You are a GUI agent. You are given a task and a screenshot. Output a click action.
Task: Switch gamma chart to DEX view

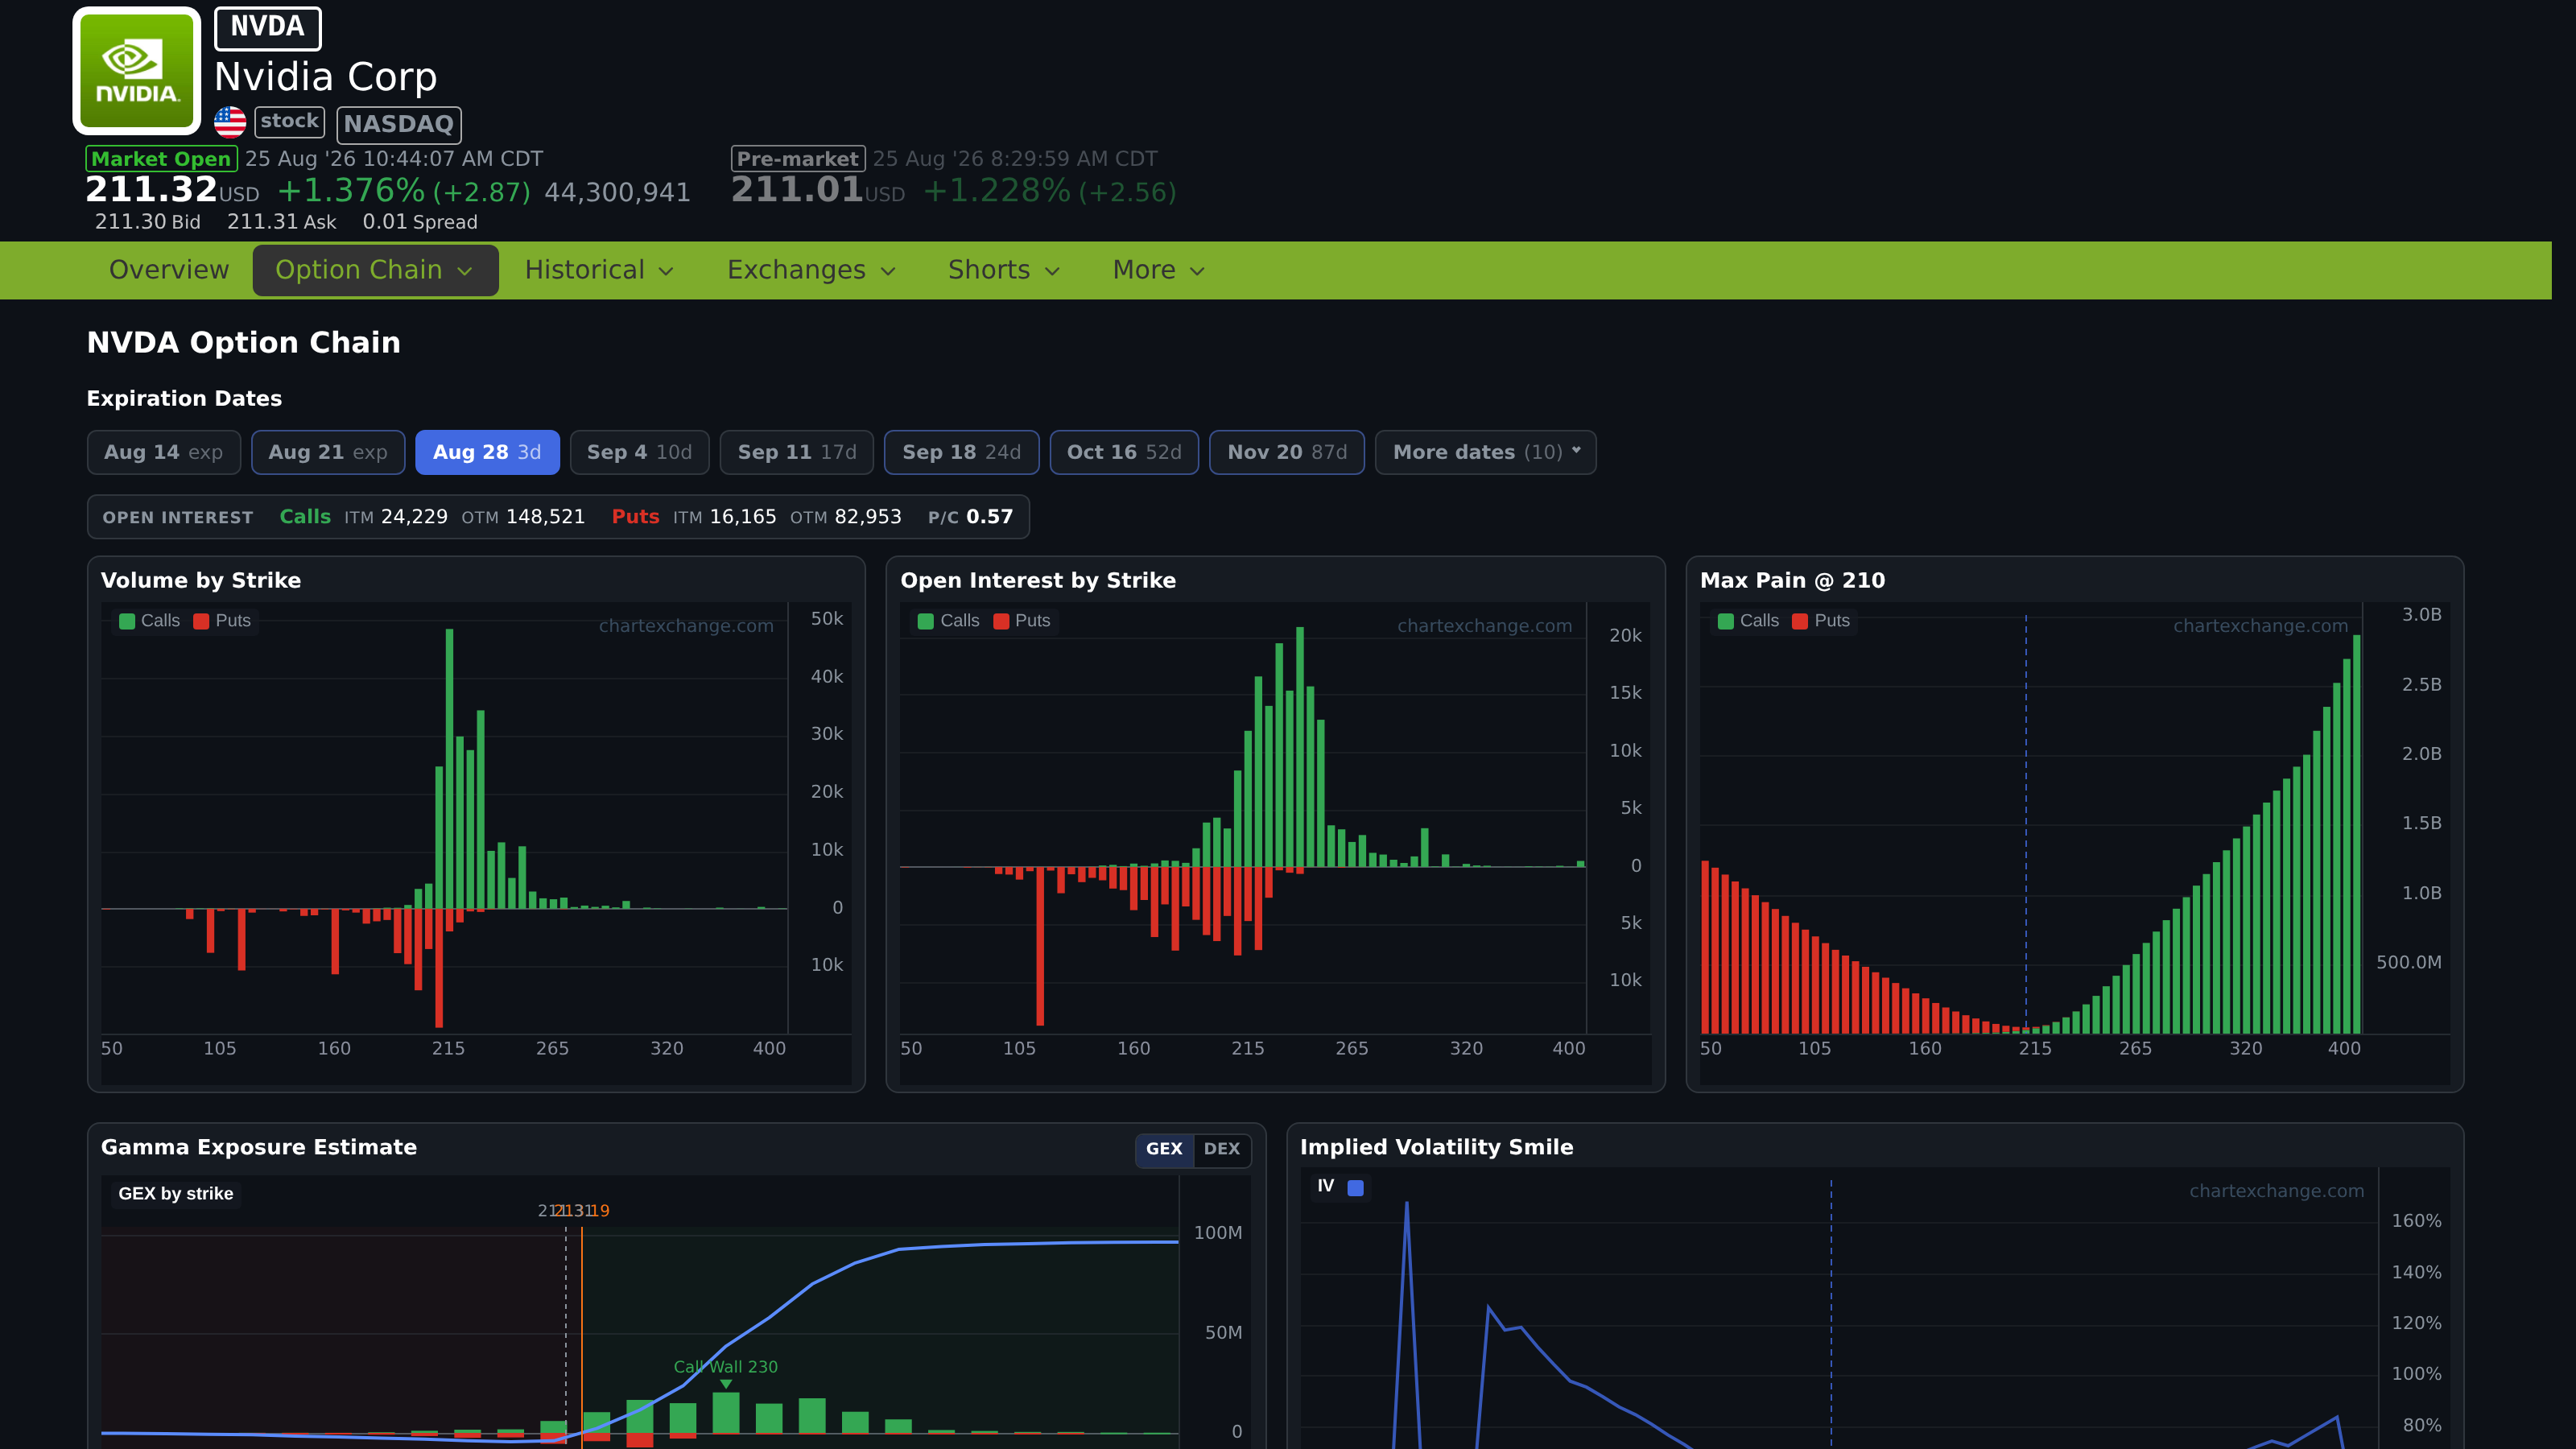click(1222, 1149)
